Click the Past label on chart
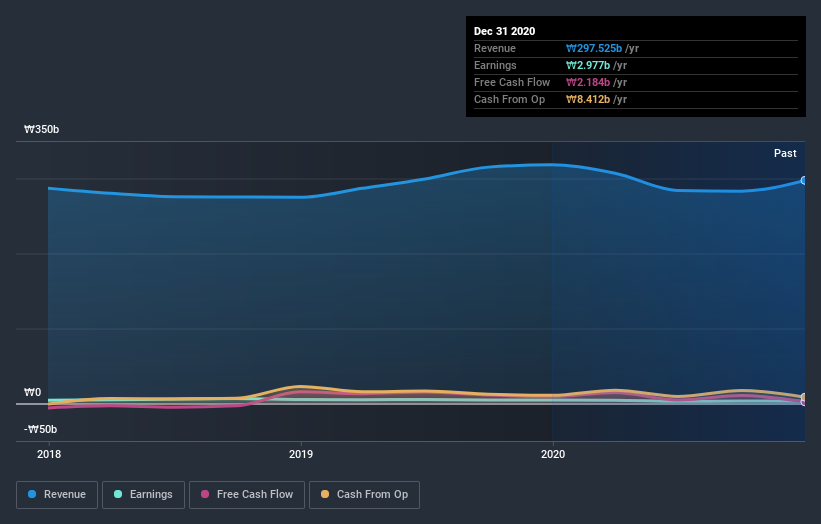Image resolution: width=821 pixels, height=524 pixels. pyautogui.click(x=785, y=153)
